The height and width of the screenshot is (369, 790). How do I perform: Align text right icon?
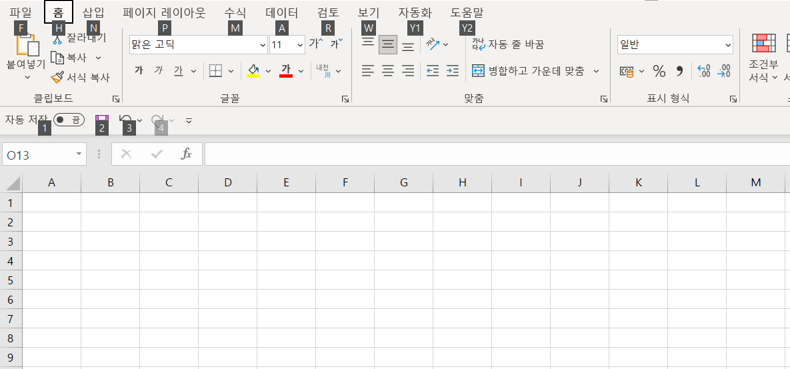(408, 71)
